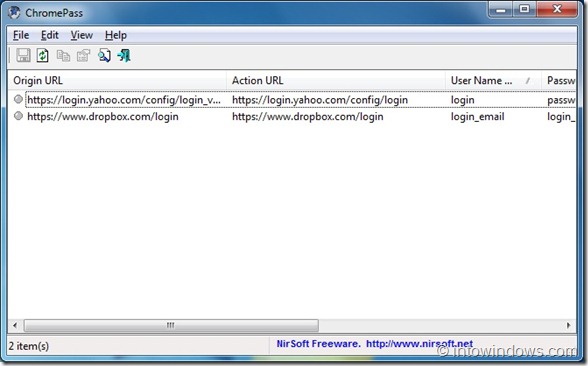Maximize the ChromePass window
This screenshot has height=366, width=588.
(x=525, y=9)
